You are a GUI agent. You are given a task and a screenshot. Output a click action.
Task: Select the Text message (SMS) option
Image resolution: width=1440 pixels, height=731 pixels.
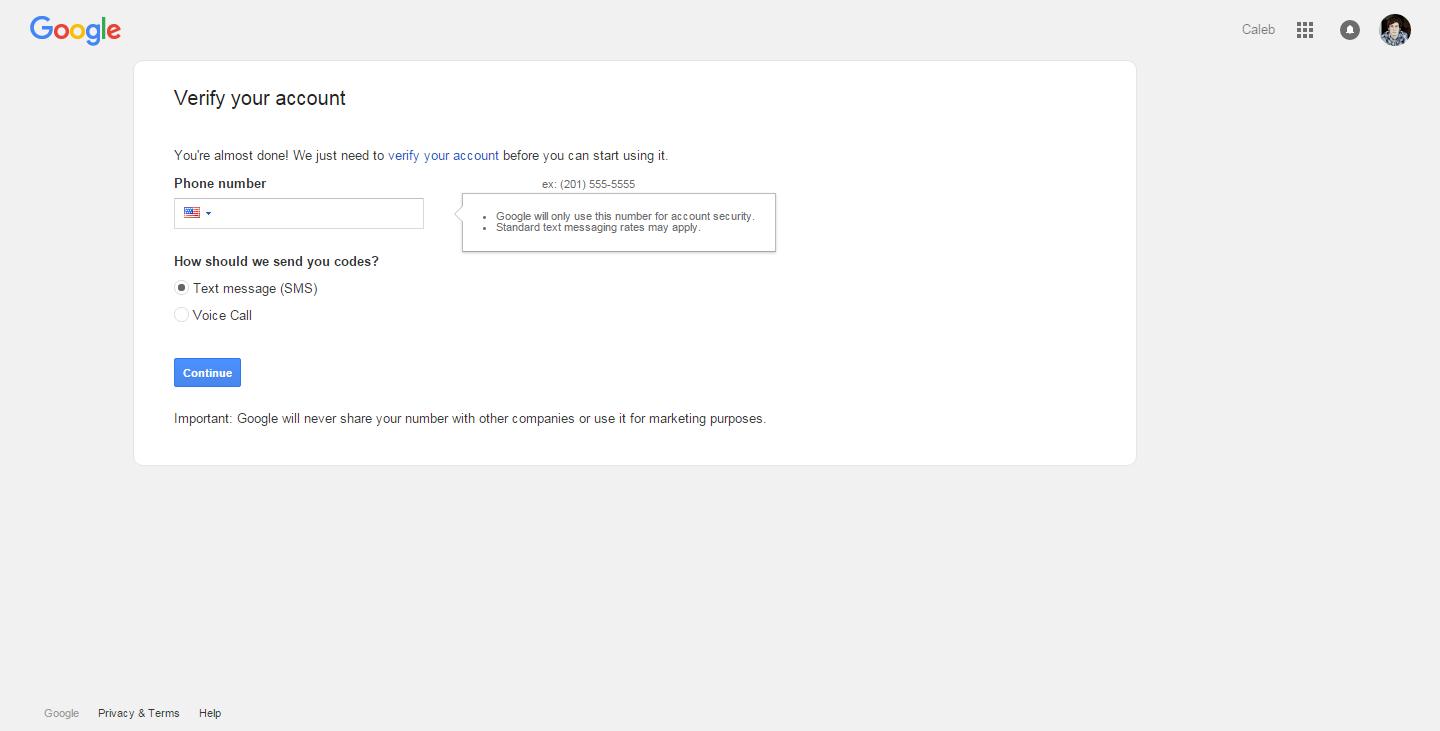click(x=181, y=288)
